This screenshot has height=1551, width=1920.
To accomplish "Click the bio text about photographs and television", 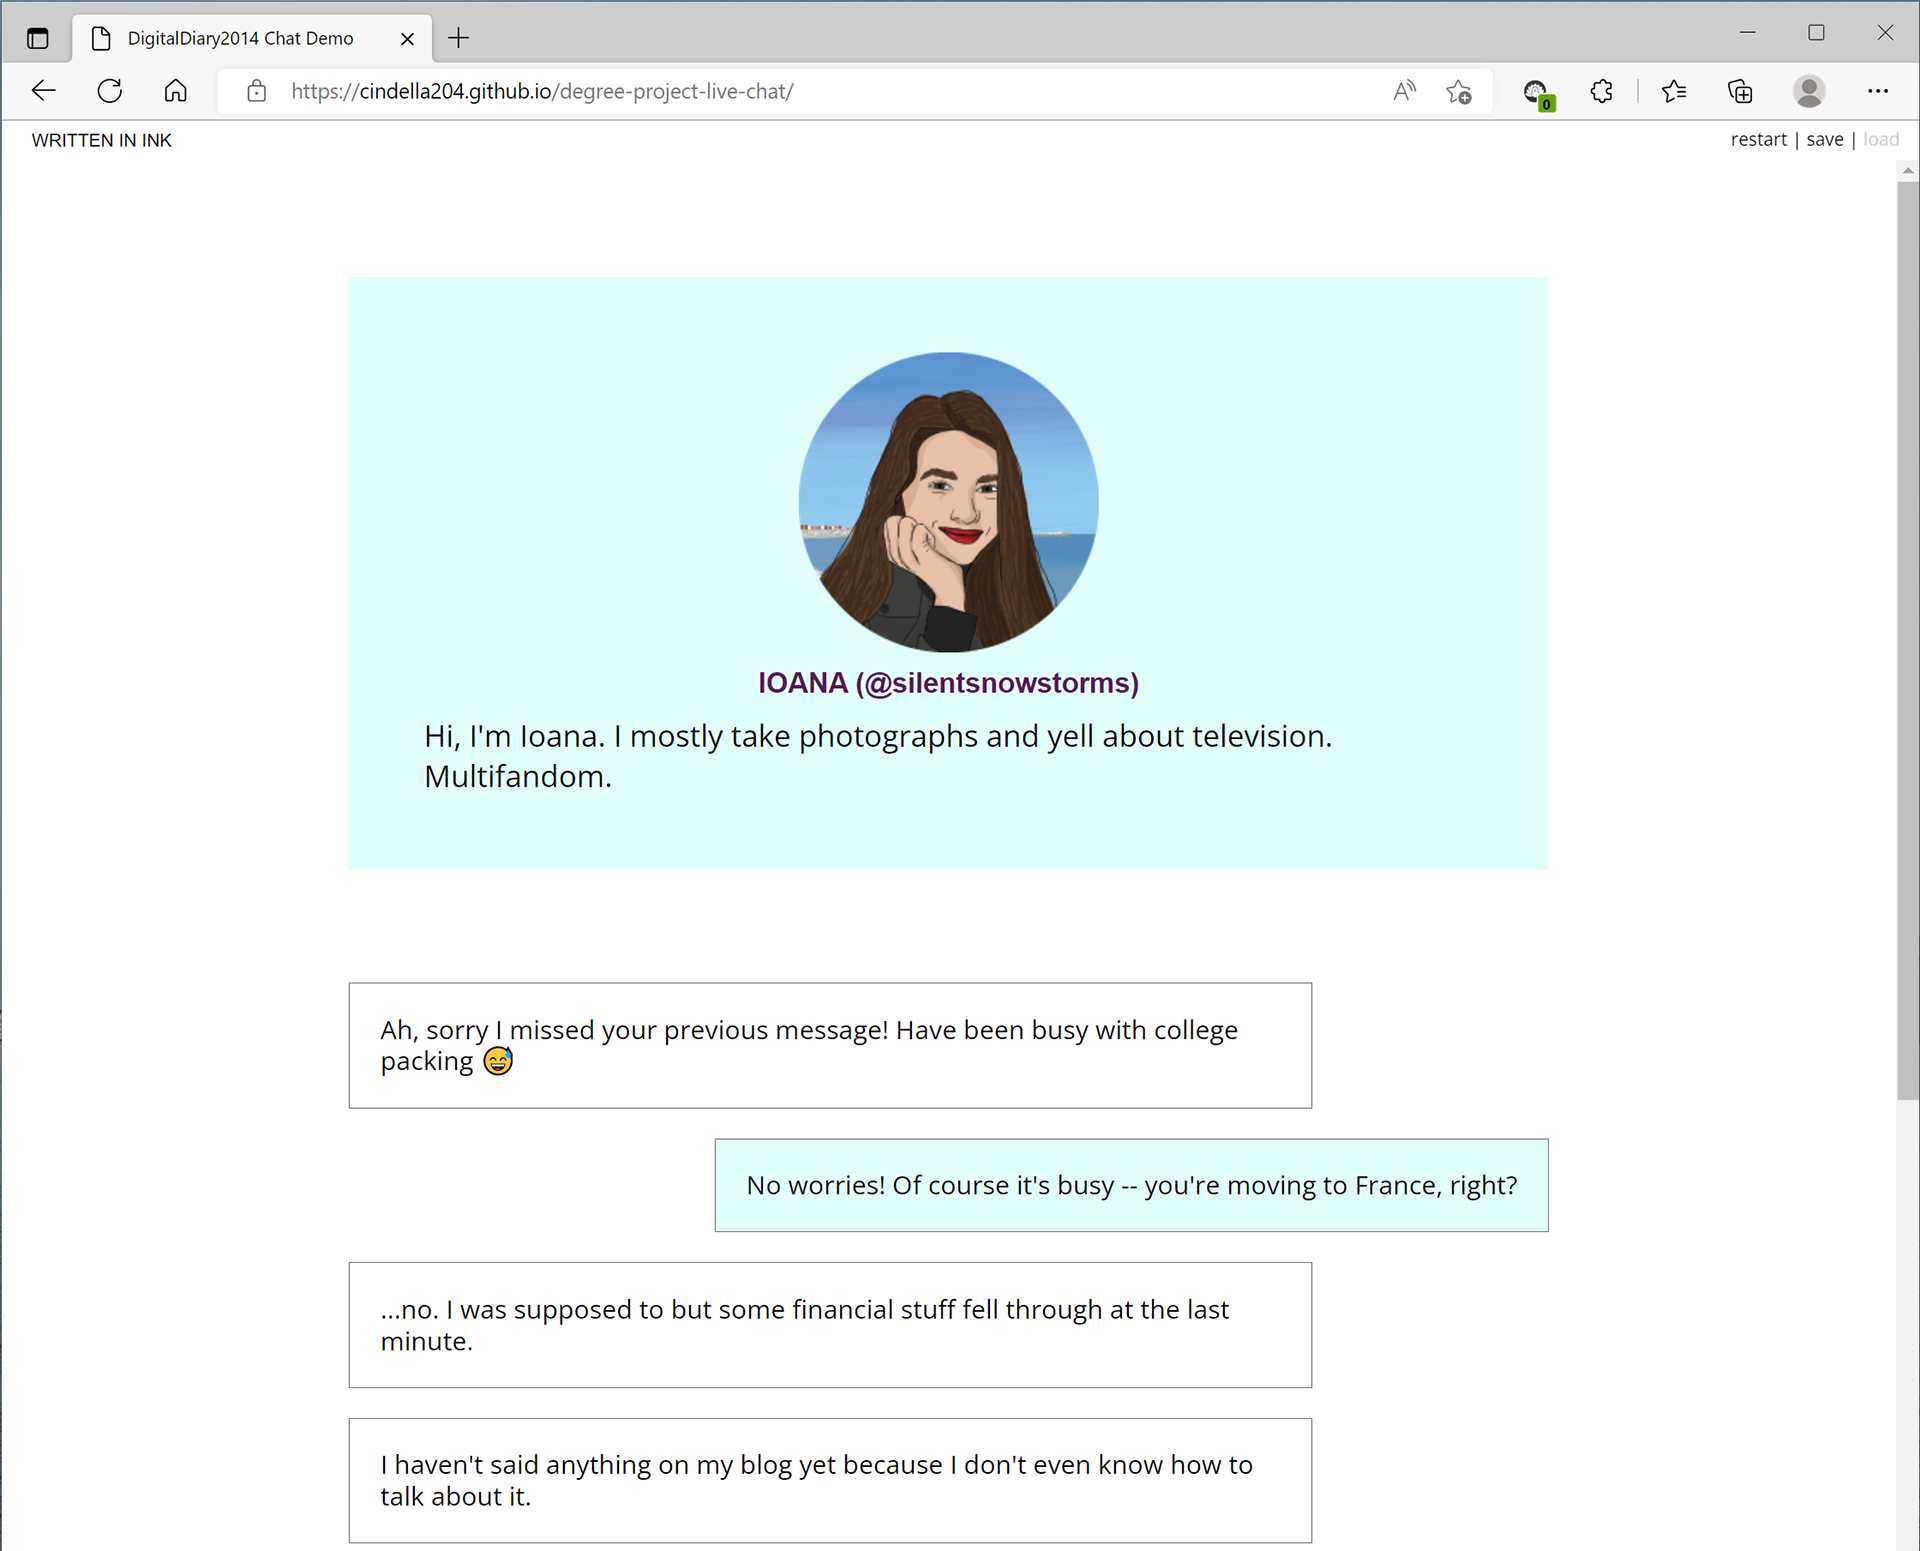I will click(x=878, y=756).
